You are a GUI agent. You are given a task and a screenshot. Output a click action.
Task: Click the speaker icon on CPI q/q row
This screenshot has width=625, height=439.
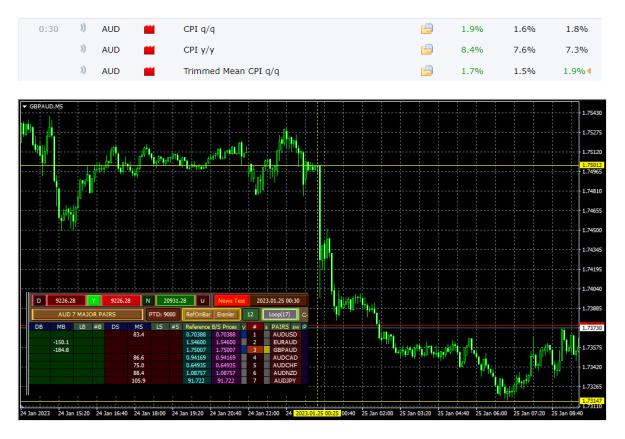click(83, 28)
